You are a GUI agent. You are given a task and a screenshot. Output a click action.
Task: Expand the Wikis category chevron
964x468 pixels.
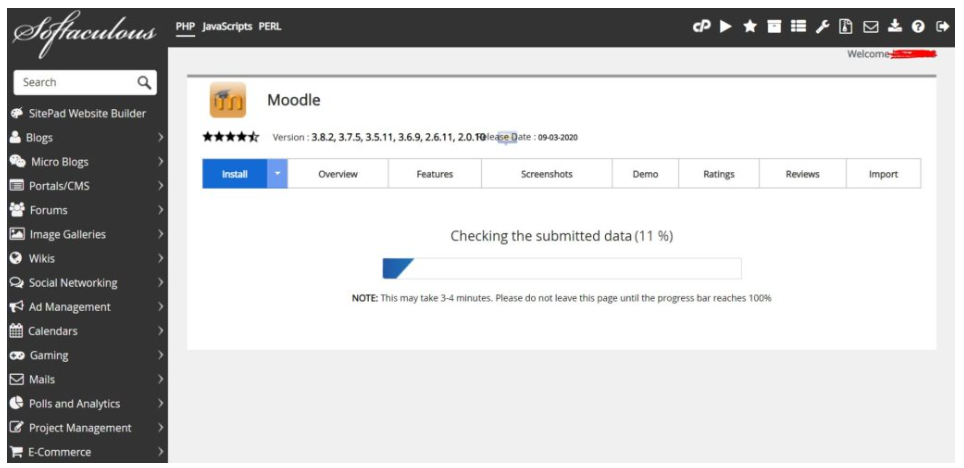[160, 258]
